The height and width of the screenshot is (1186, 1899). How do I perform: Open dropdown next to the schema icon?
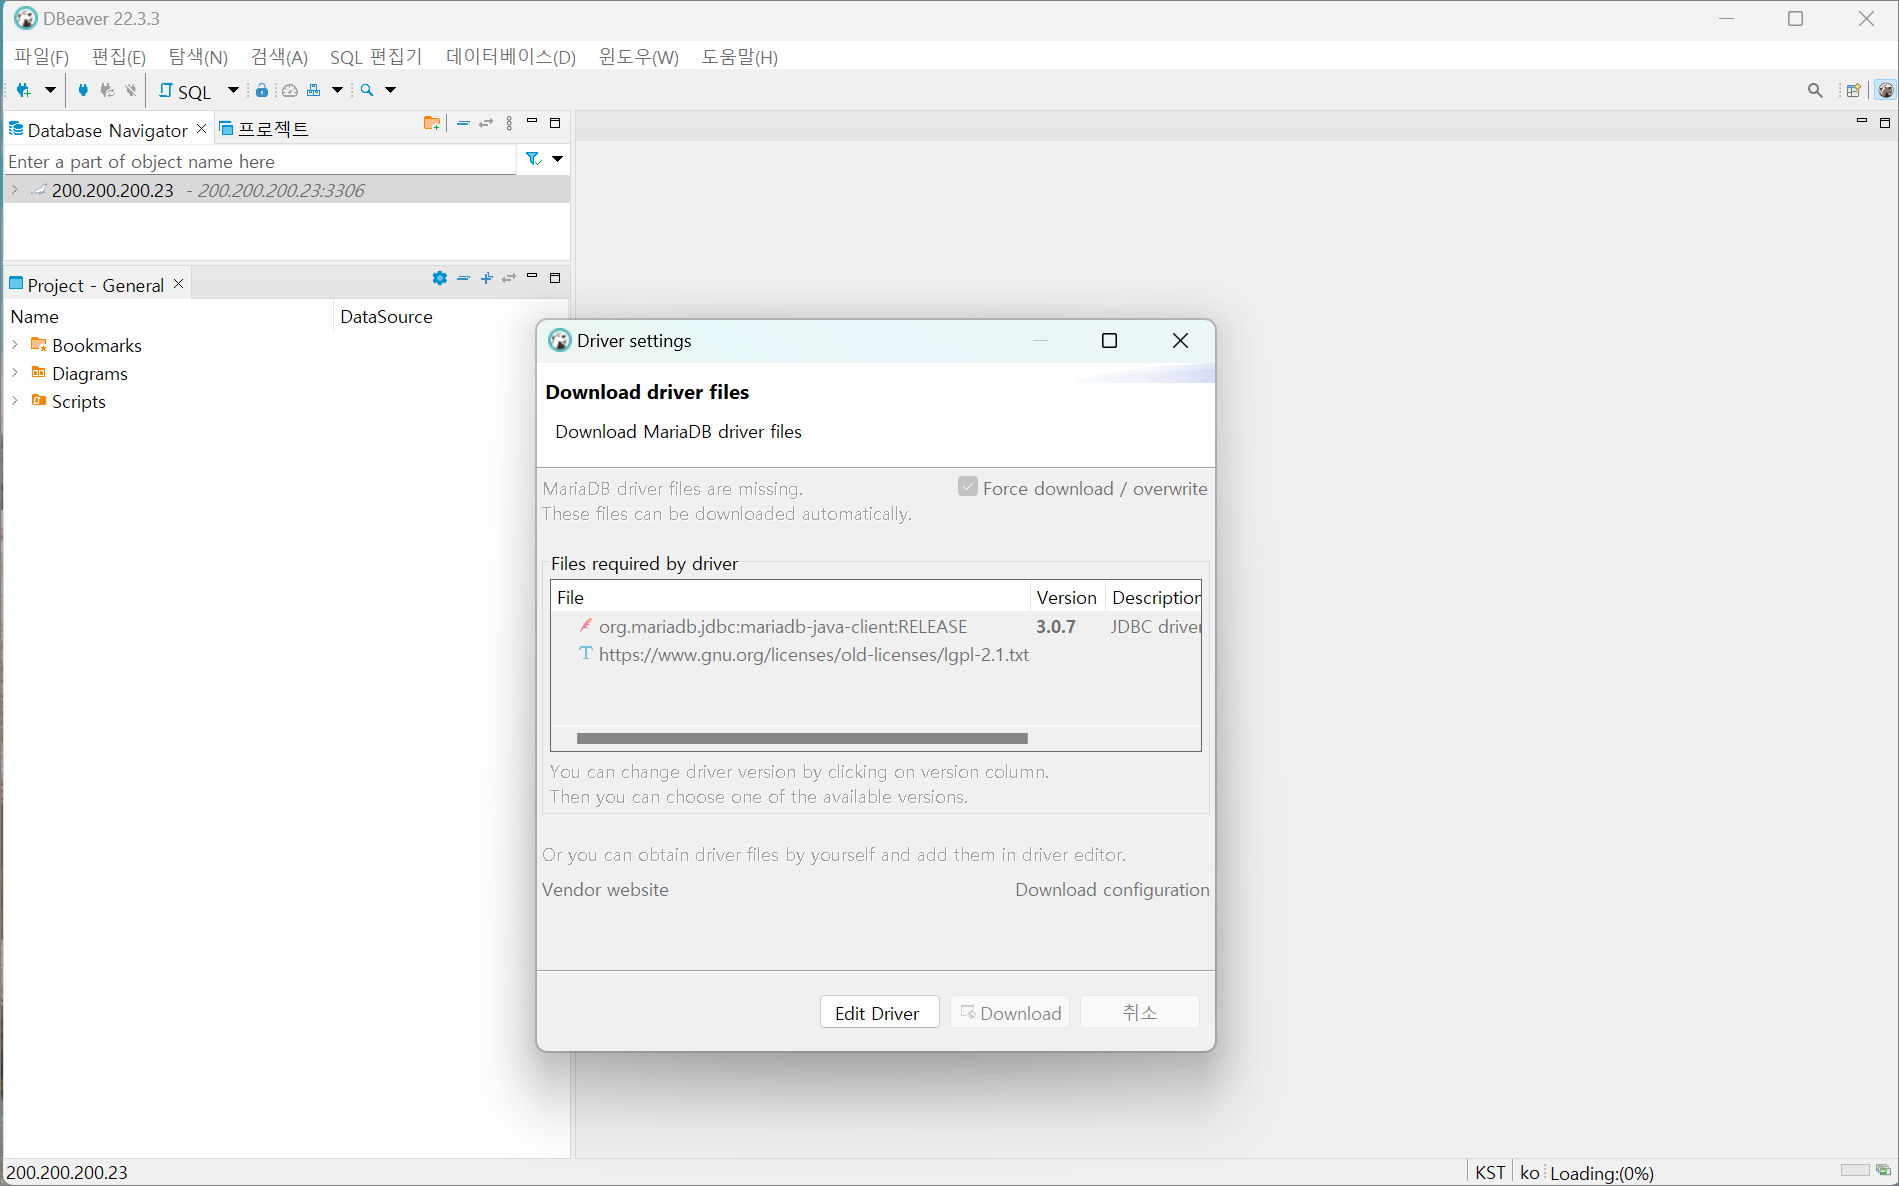tap(338, 90)
